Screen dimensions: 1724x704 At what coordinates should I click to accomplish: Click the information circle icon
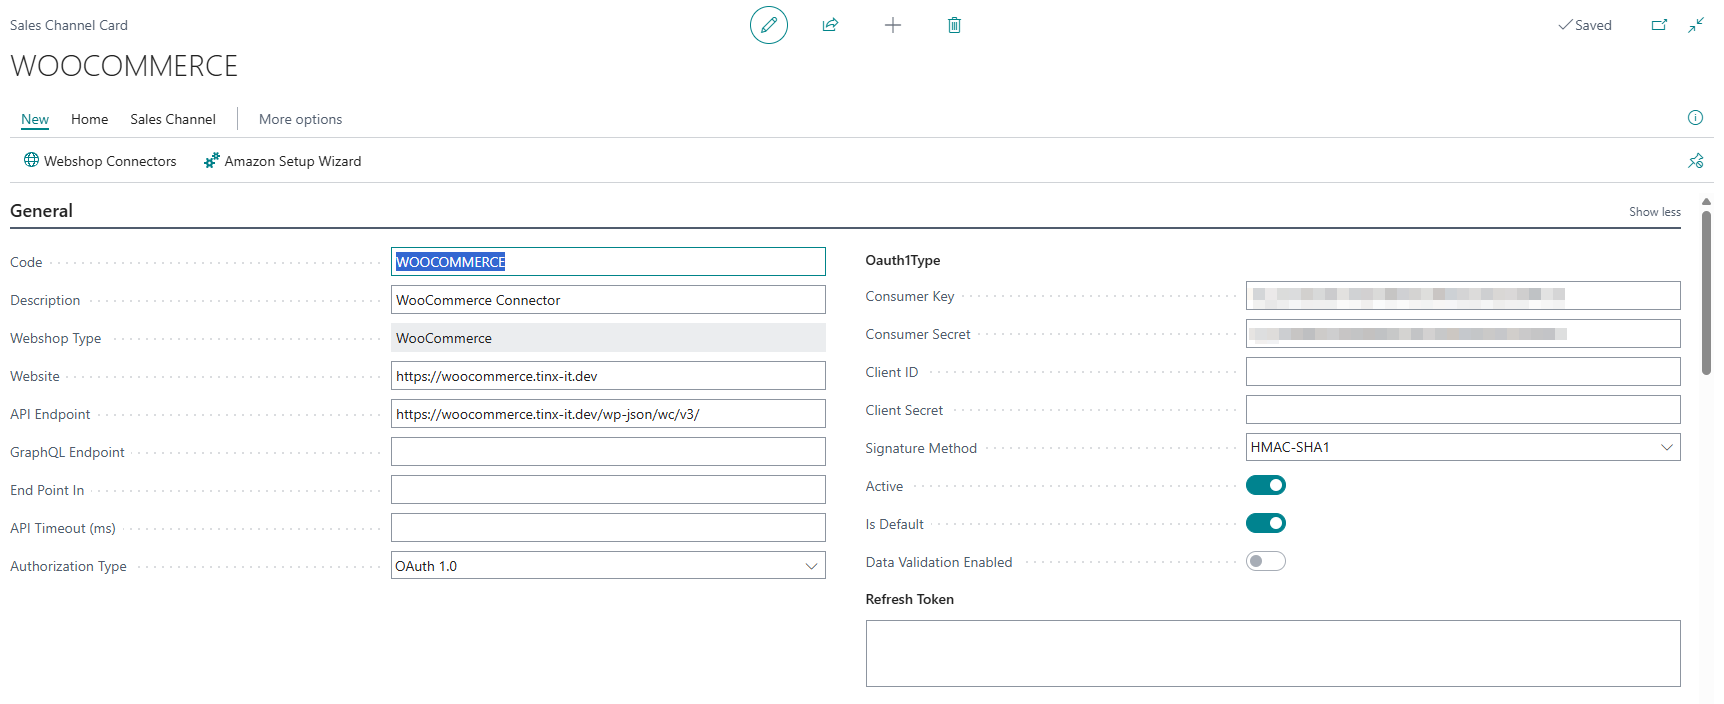tap(1695, 118)
